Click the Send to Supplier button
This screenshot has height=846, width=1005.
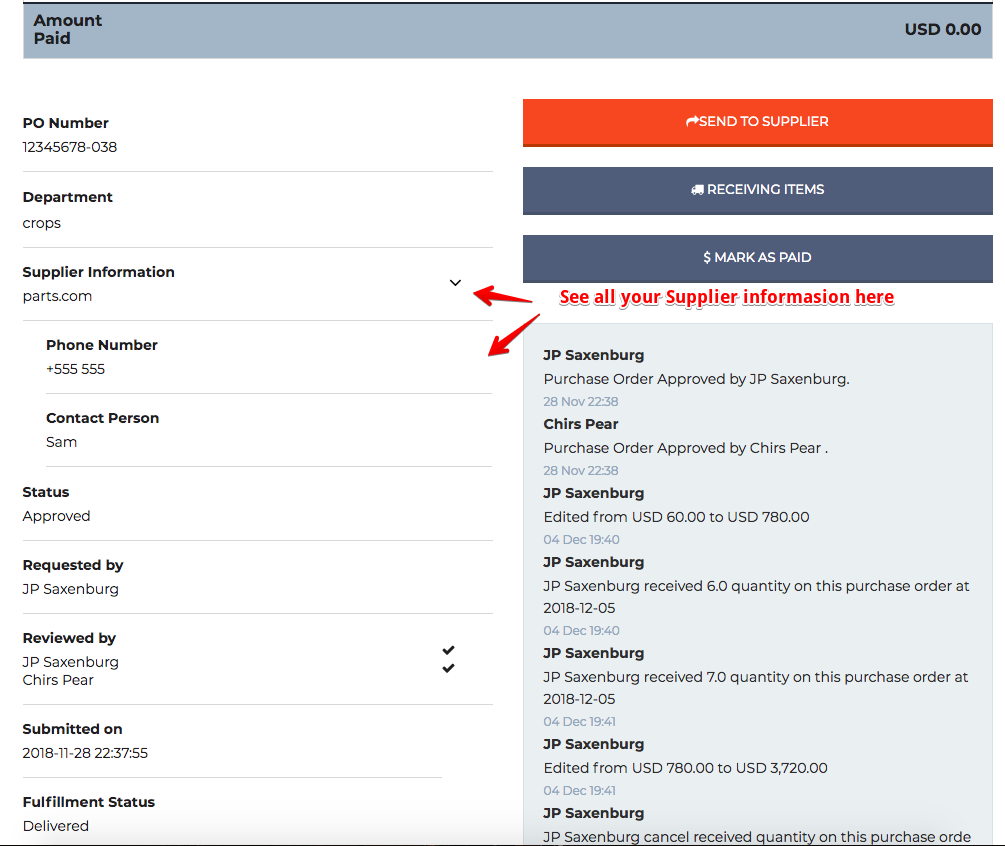click(758, 122)
